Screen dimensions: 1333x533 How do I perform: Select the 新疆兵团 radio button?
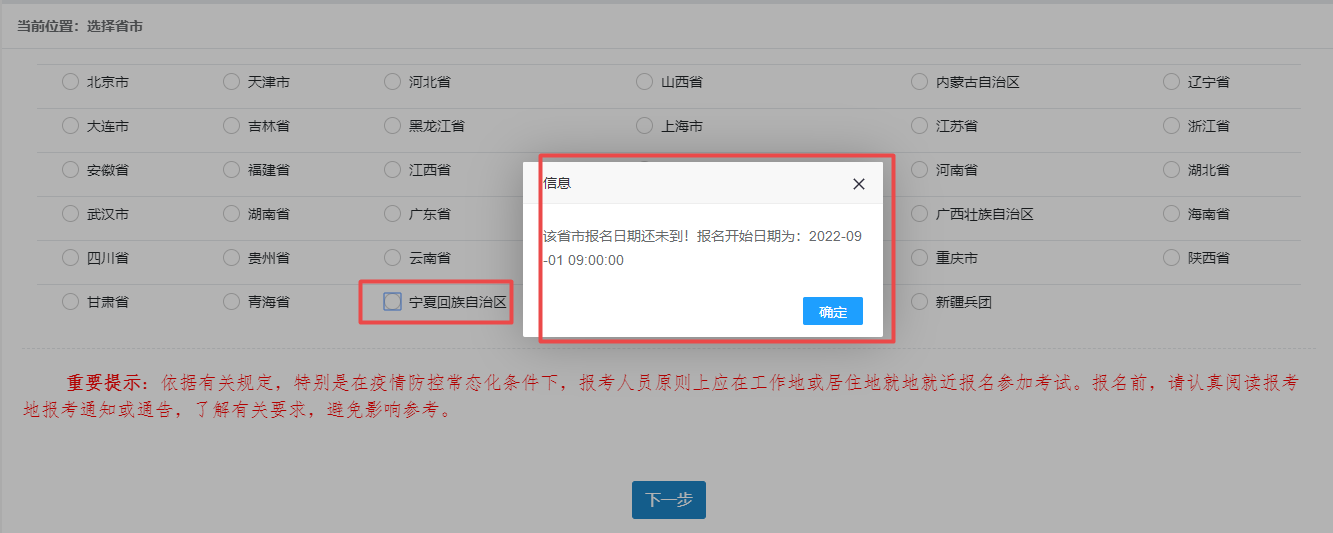coord(919,301)
